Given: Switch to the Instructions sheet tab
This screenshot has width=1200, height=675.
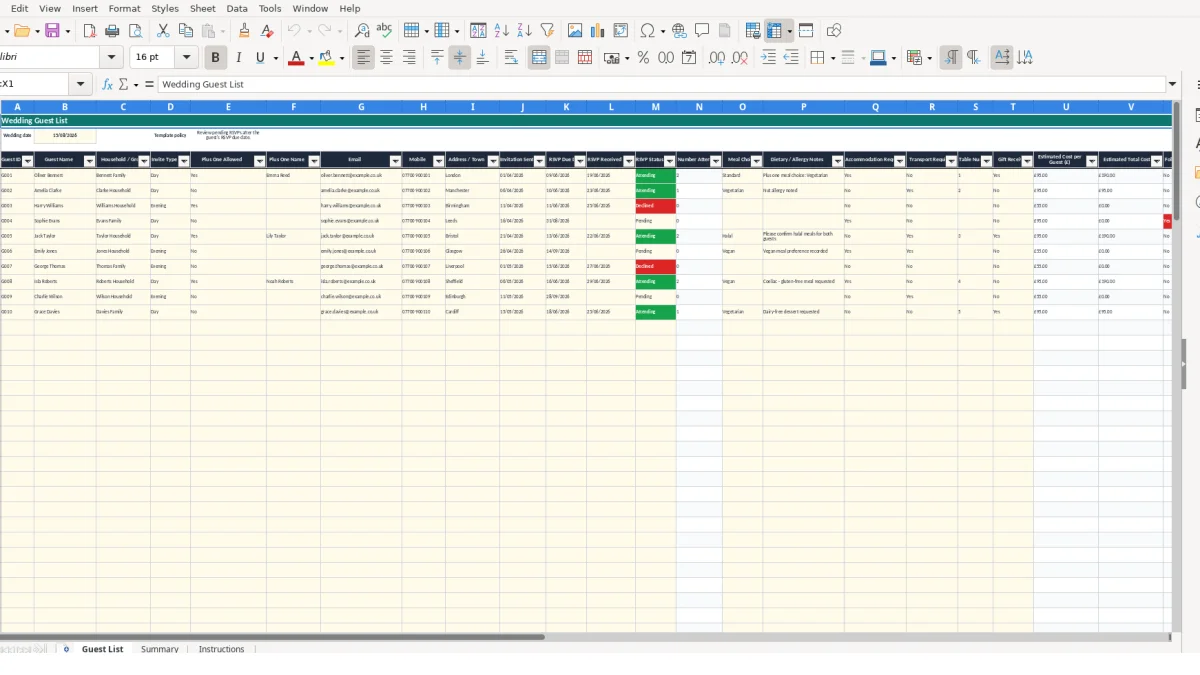Looking at the screenshot, I should [x=221, y=649].
